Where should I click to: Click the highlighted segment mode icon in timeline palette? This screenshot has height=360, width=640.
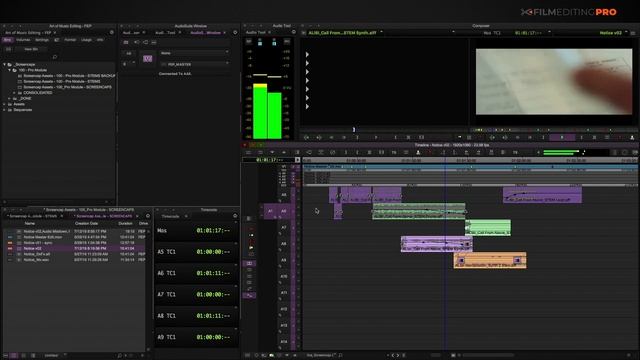coord(249,263)
